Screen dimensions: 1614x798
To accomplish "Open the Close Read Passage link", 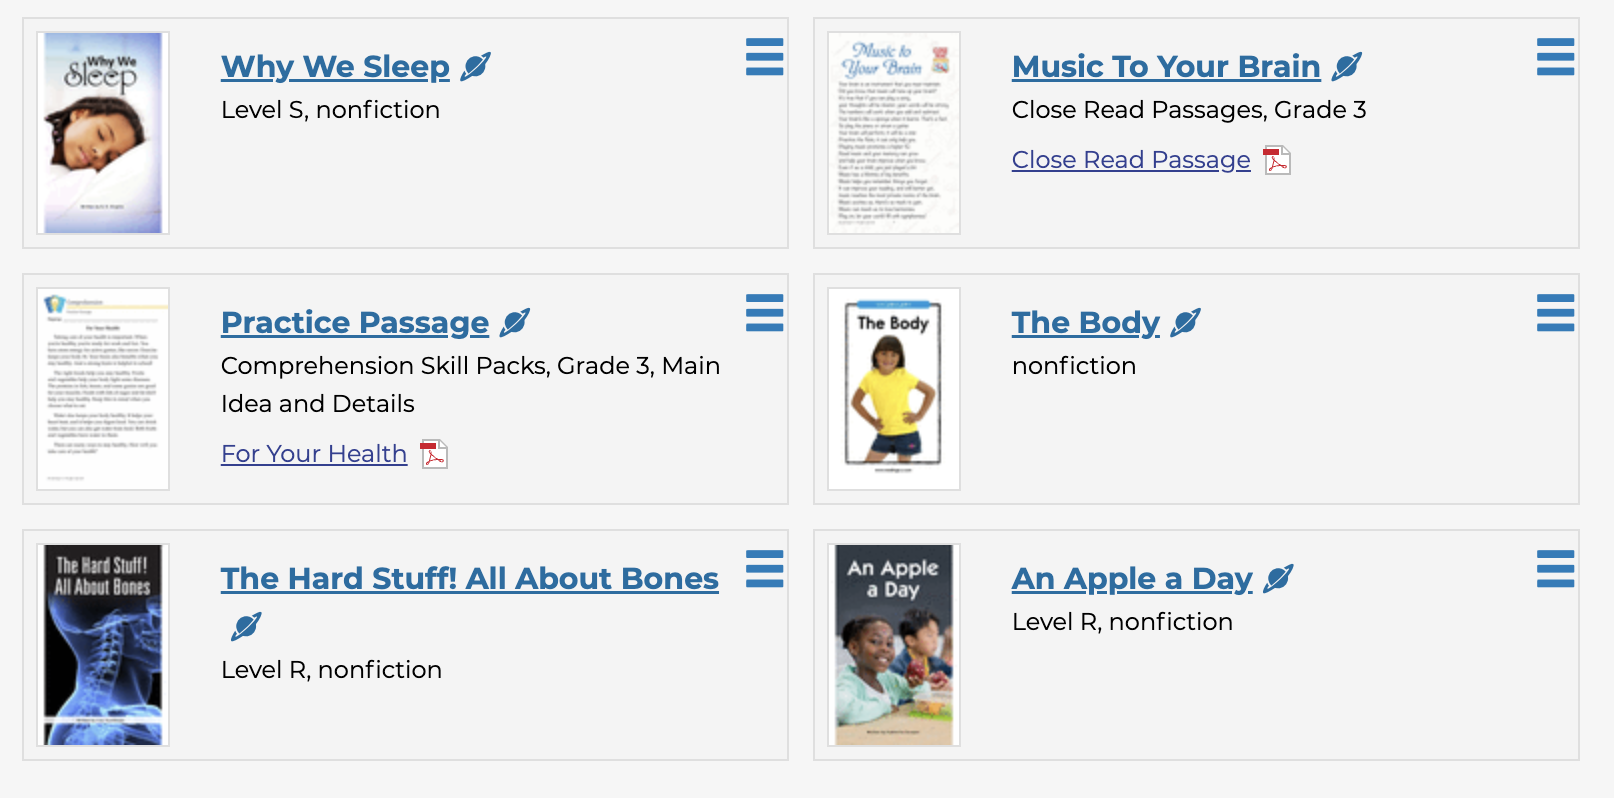I will click(x=1130, y=160).
